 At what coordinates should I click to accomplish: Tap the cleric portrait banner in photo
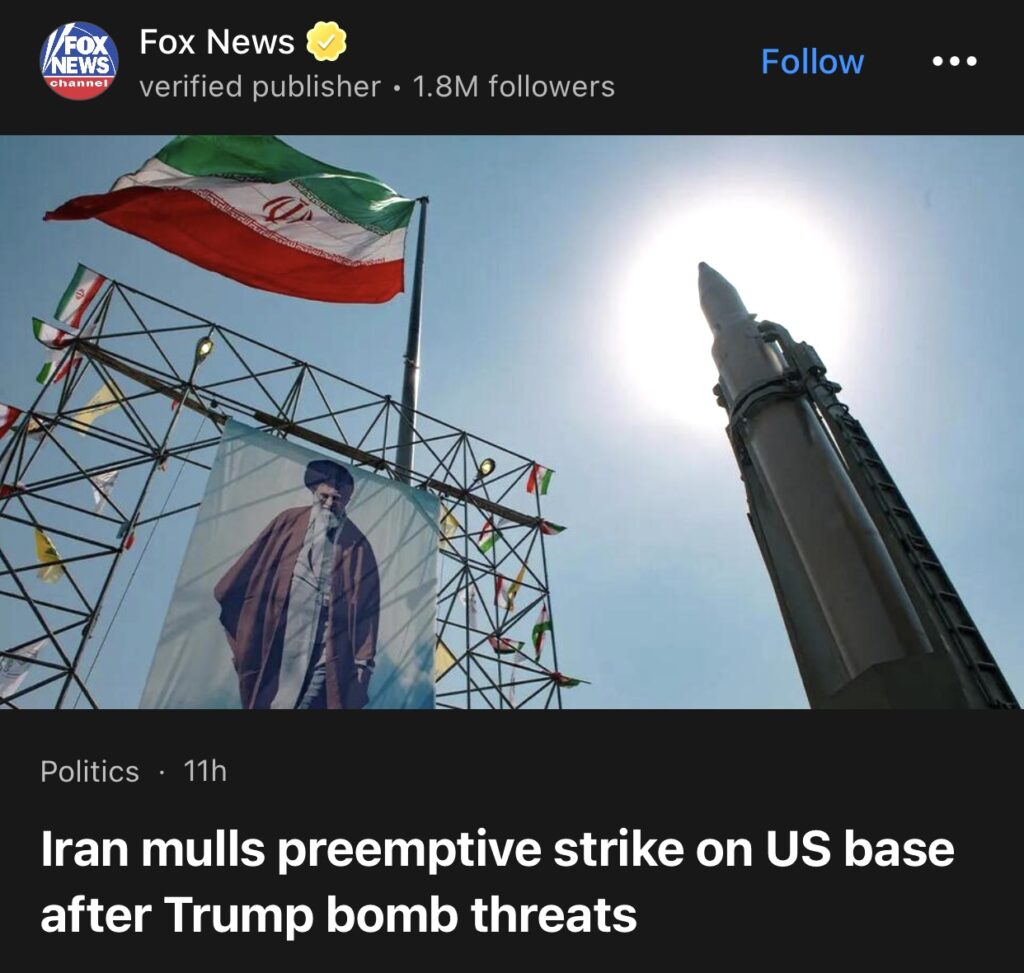click(292, 567)
